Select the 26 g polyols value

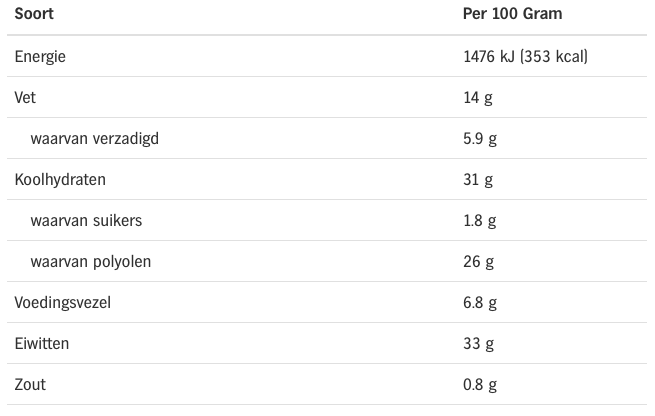click(x=478, y=261)
